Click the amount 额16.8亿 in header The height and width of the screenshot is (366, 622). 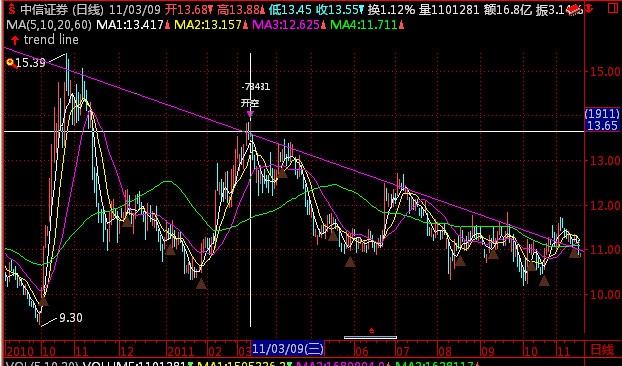(x=507, y=10)
